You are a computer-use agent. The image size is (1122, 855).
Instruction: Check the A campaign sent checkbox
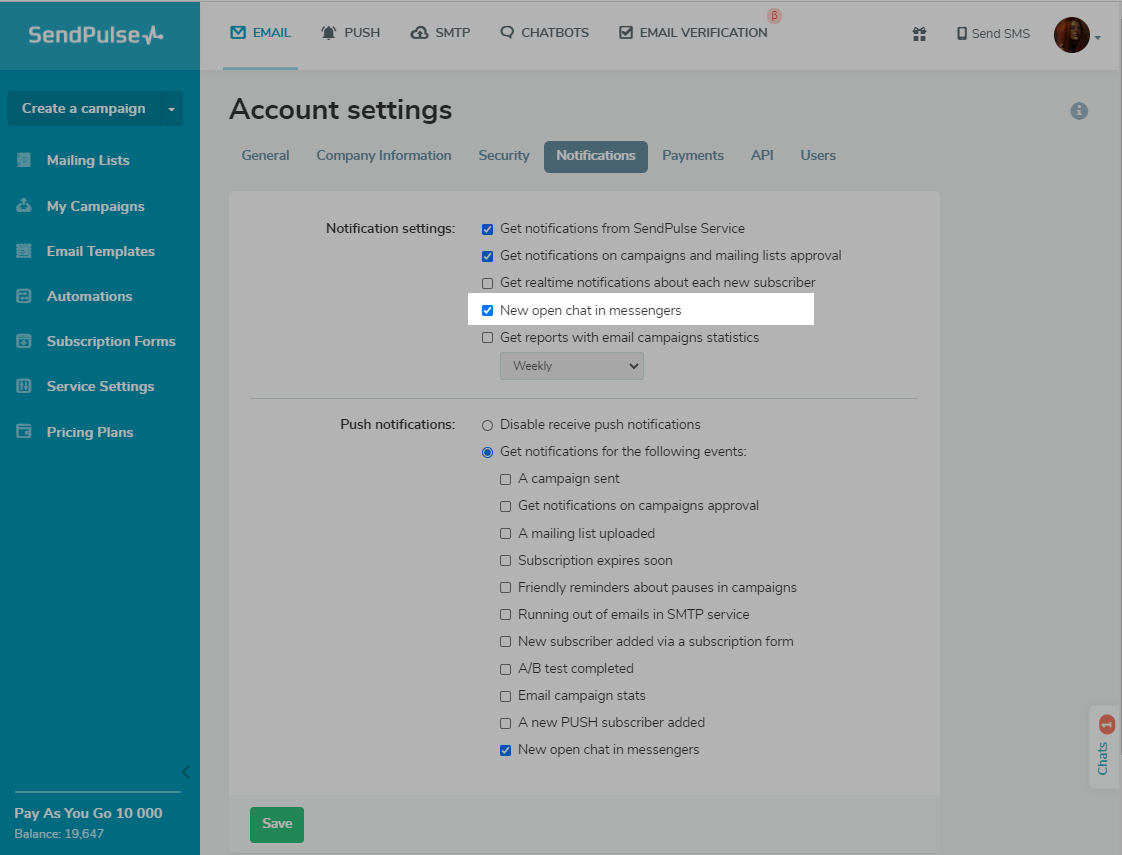pos(506,479)
